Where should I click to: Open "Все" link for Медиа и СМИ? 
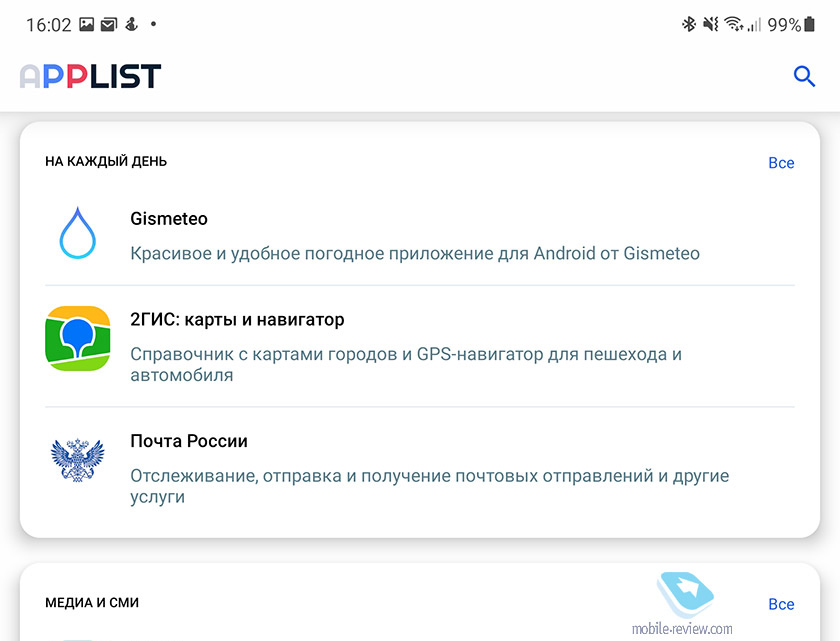tap(781, 604)
